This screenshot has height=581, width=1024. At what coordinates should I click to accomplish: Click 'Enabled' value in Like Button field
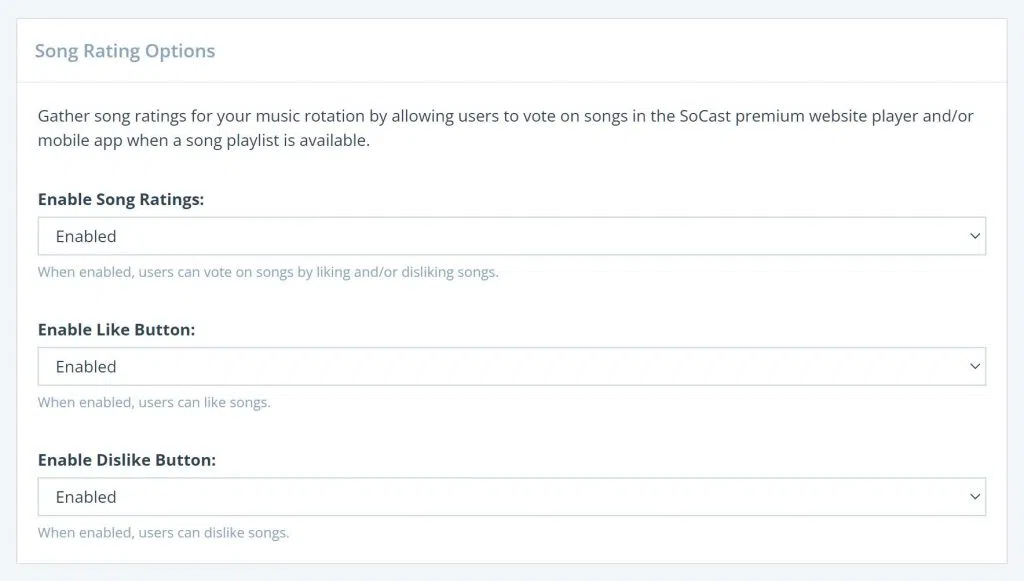[86, 367]
